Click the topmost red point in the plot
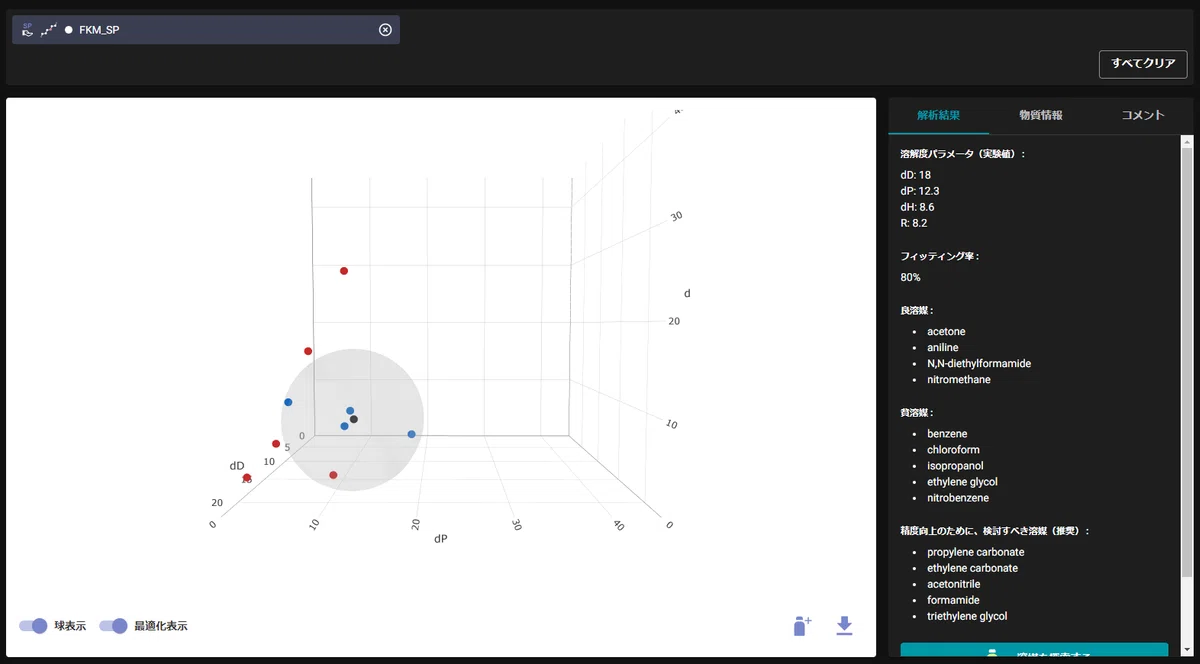 point(344,271)
